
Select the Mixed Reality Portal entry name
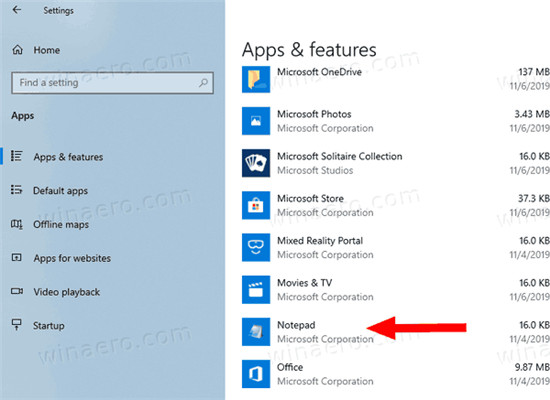(320, 241)
